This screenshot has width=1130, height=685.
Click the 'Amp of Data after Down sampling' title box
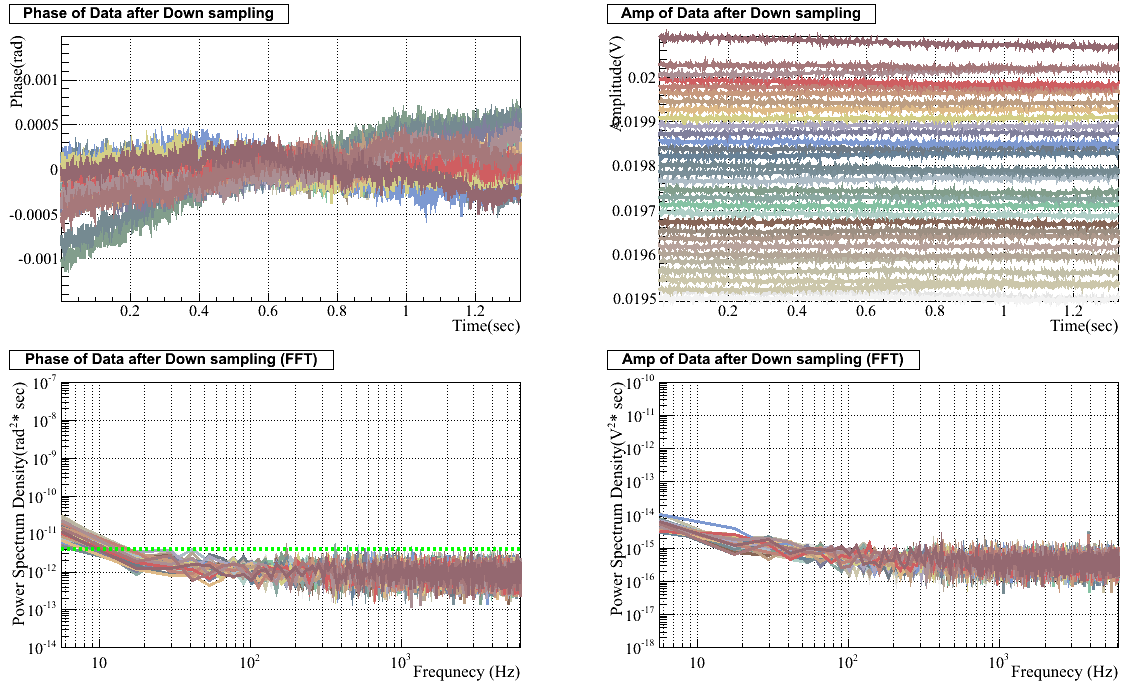[x=741, y=14]
